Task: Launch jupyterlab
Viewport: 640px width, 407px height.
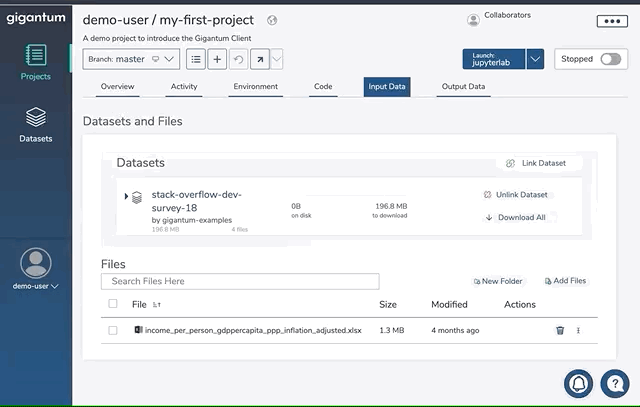Action: coord(494,59)
